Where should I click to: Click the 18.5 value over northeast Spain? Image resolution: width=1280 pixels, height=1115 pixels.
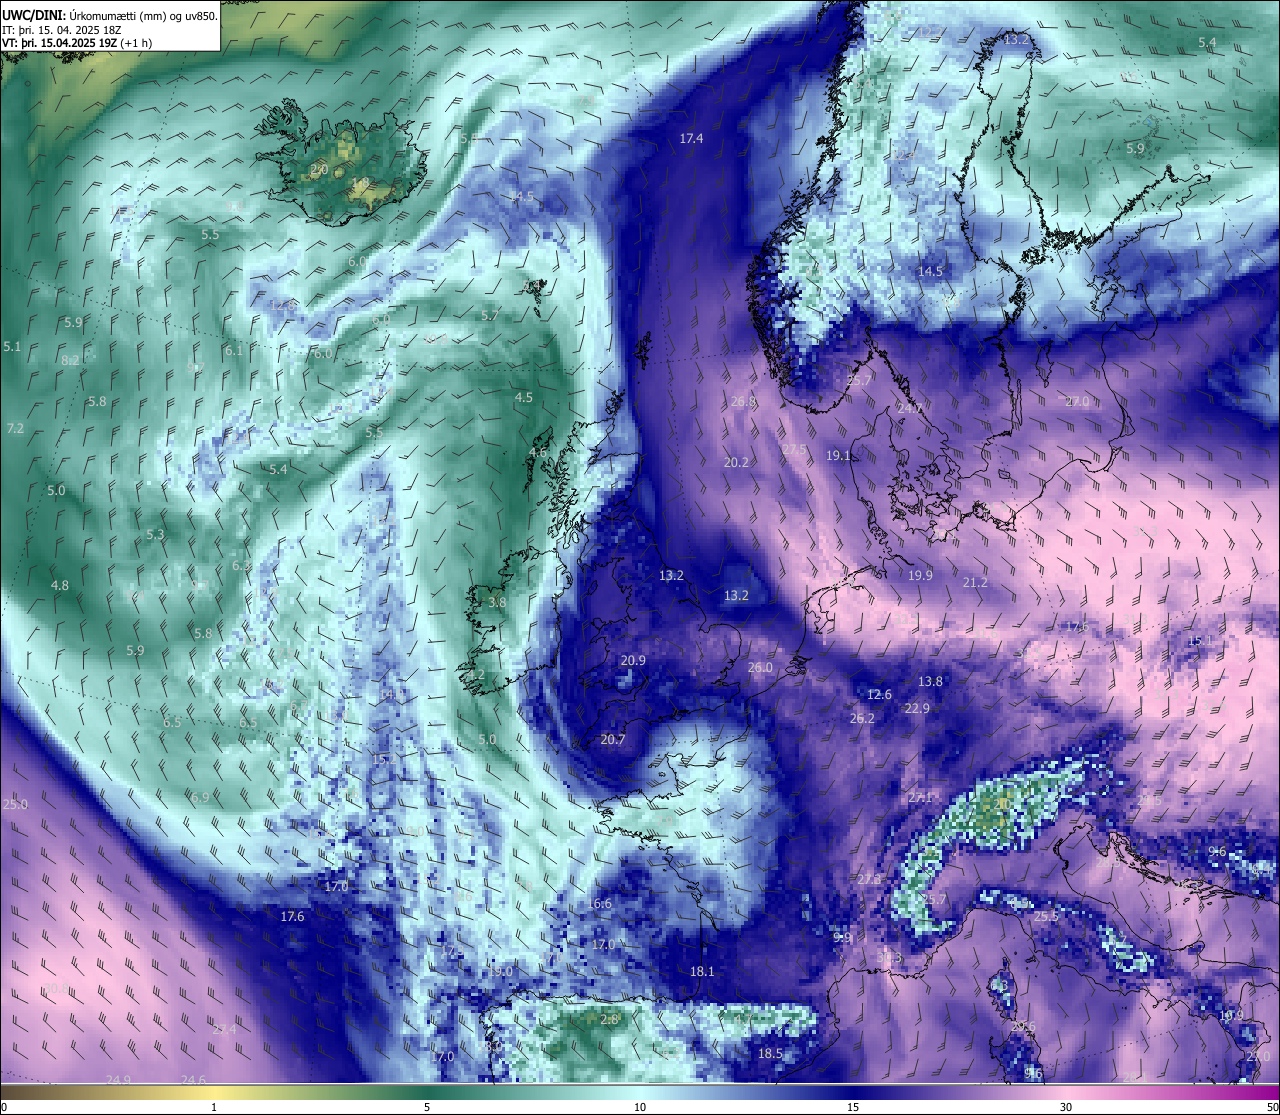click(770, 1053)
